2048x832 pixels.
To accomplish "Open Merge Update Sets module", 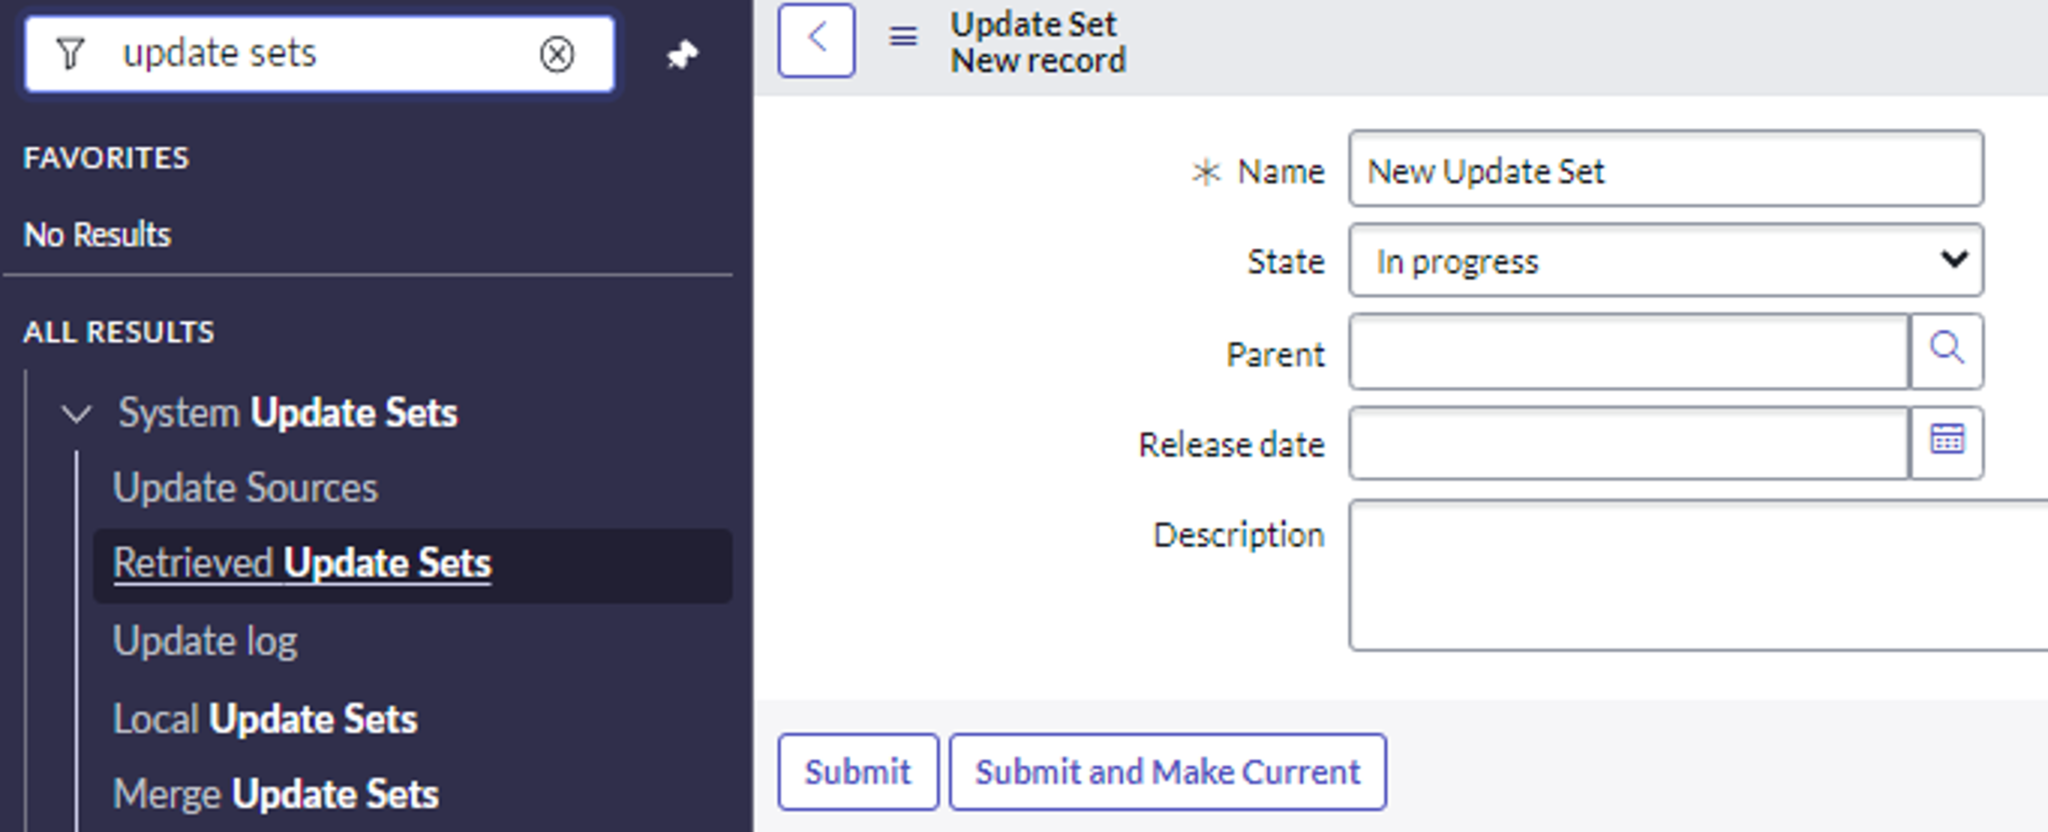I will [x=277, y=793].
